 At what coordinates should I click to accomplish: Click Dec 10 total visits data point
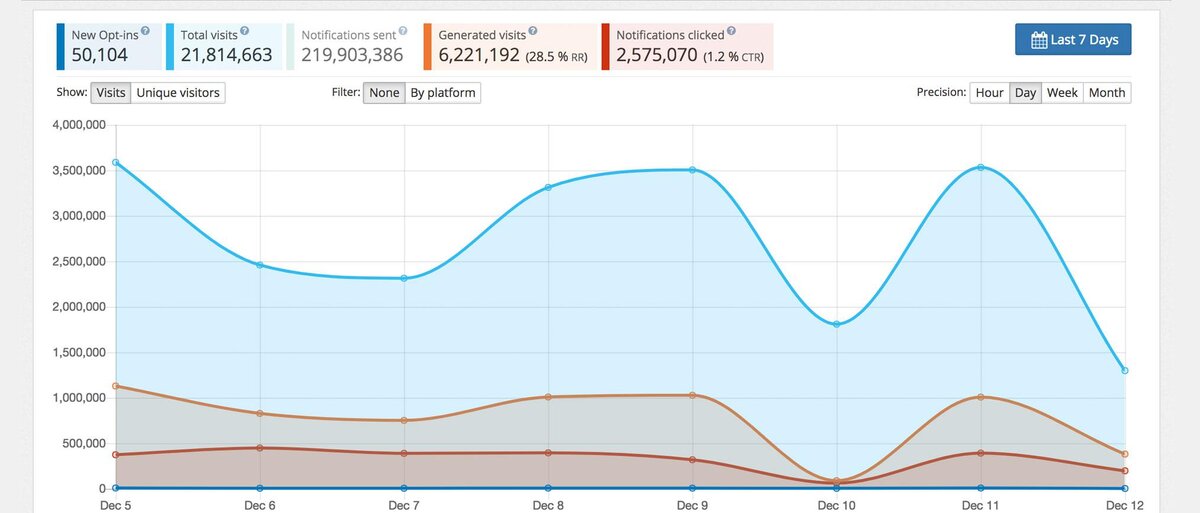[837, 324]
